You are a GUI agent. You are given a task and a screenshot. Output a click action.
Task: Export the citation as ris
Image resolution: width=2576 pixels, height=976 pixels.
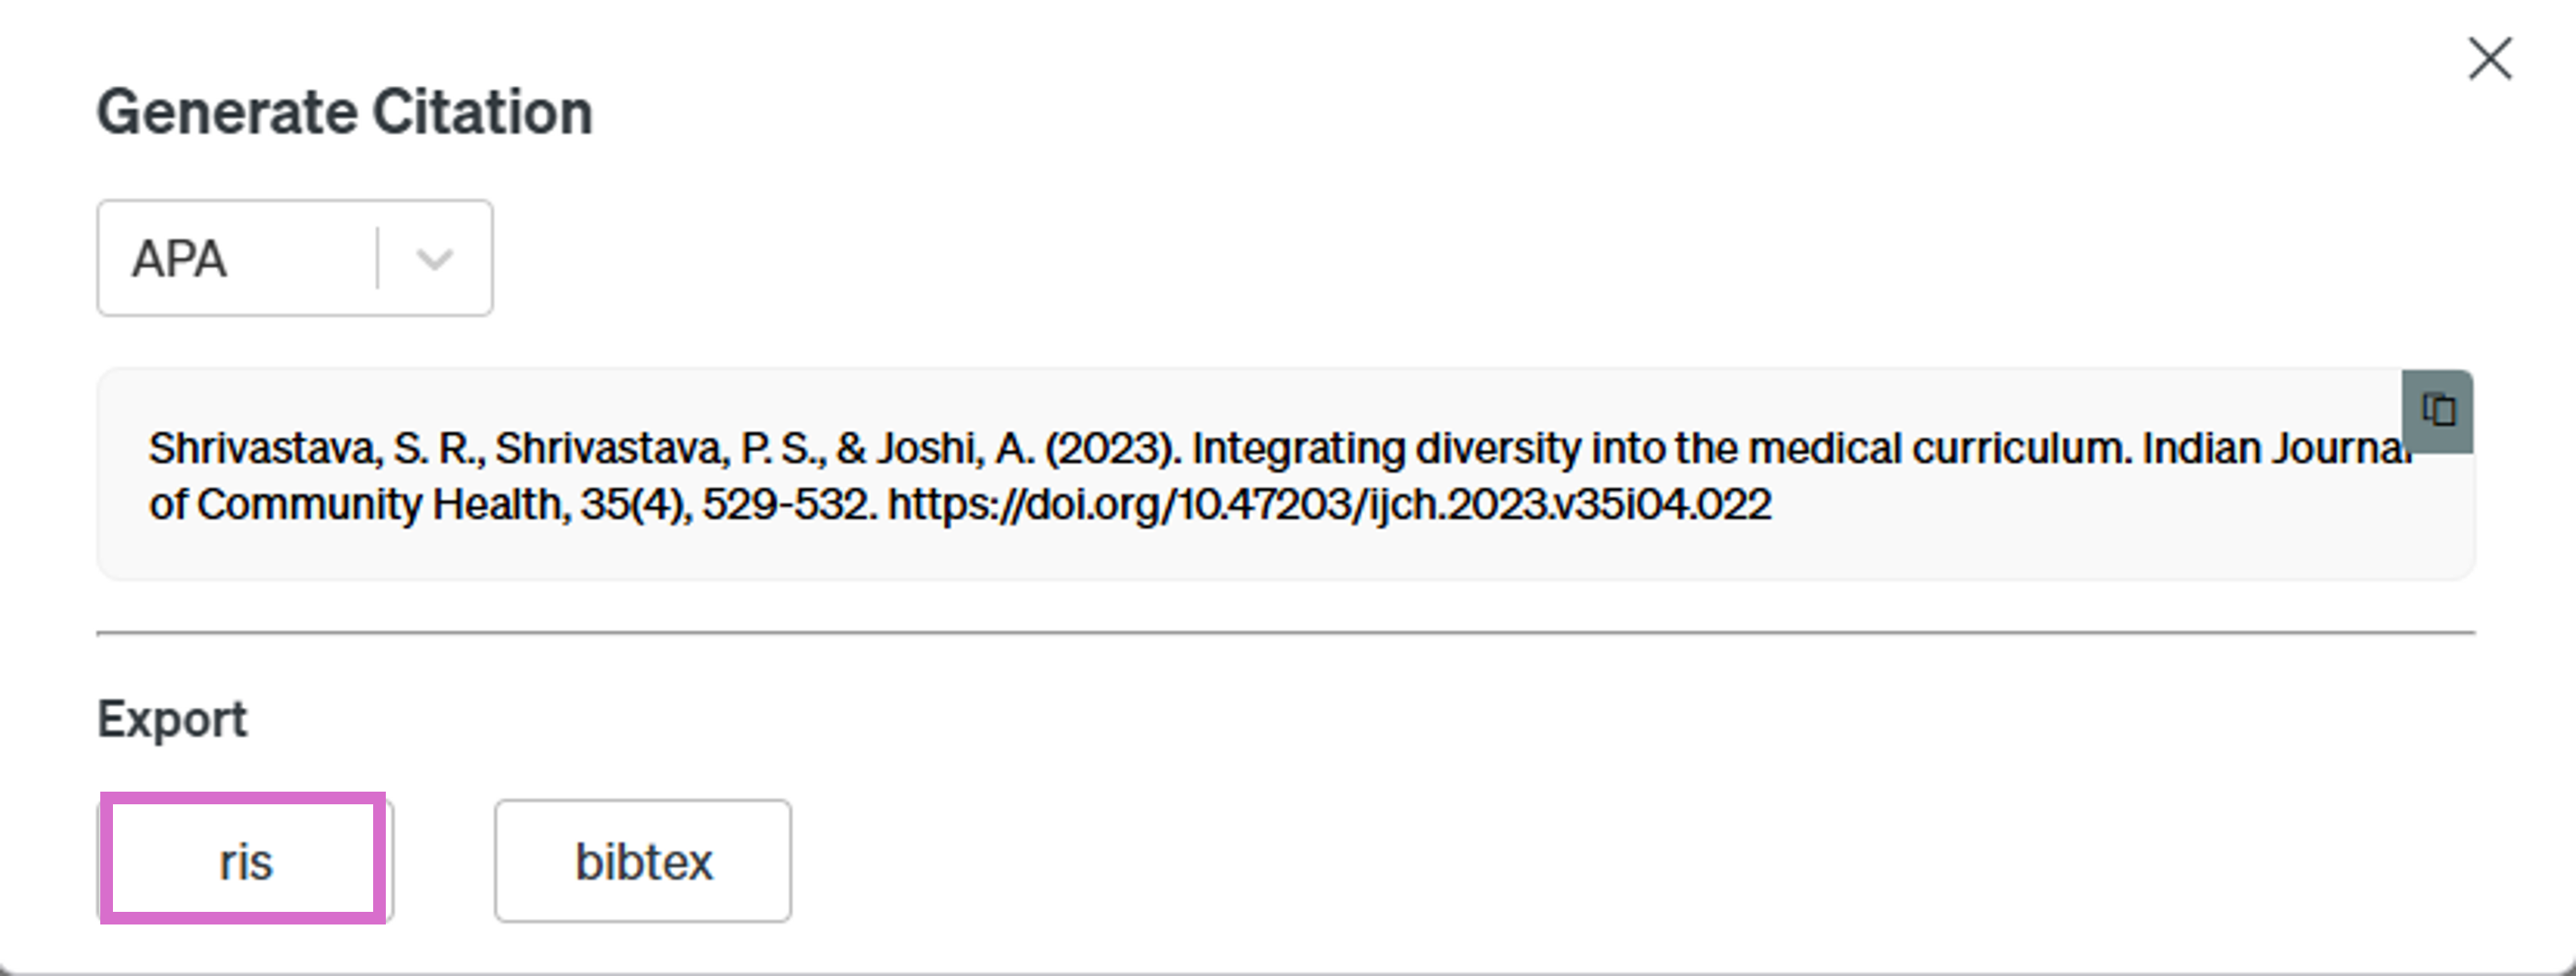245,860
